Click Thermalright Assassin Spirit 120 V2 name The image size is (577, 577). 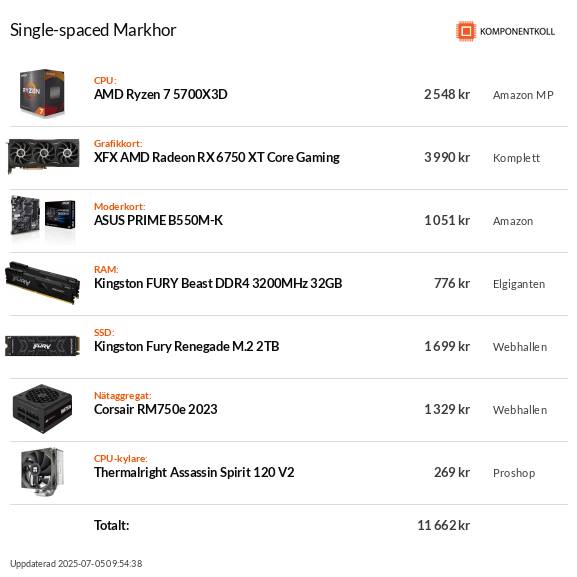(194, 472)
